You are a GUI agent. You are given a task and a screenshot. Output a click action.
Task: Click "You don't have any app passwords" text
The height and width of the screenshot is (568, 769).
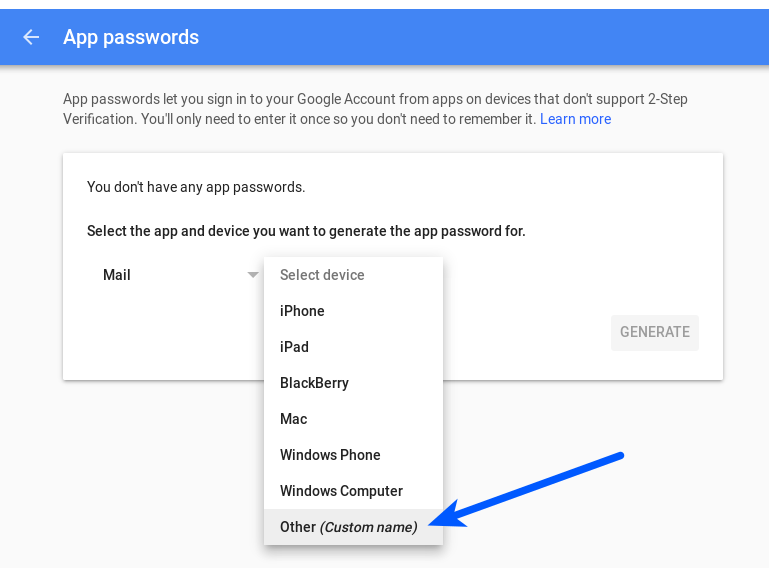click(196, 187)
